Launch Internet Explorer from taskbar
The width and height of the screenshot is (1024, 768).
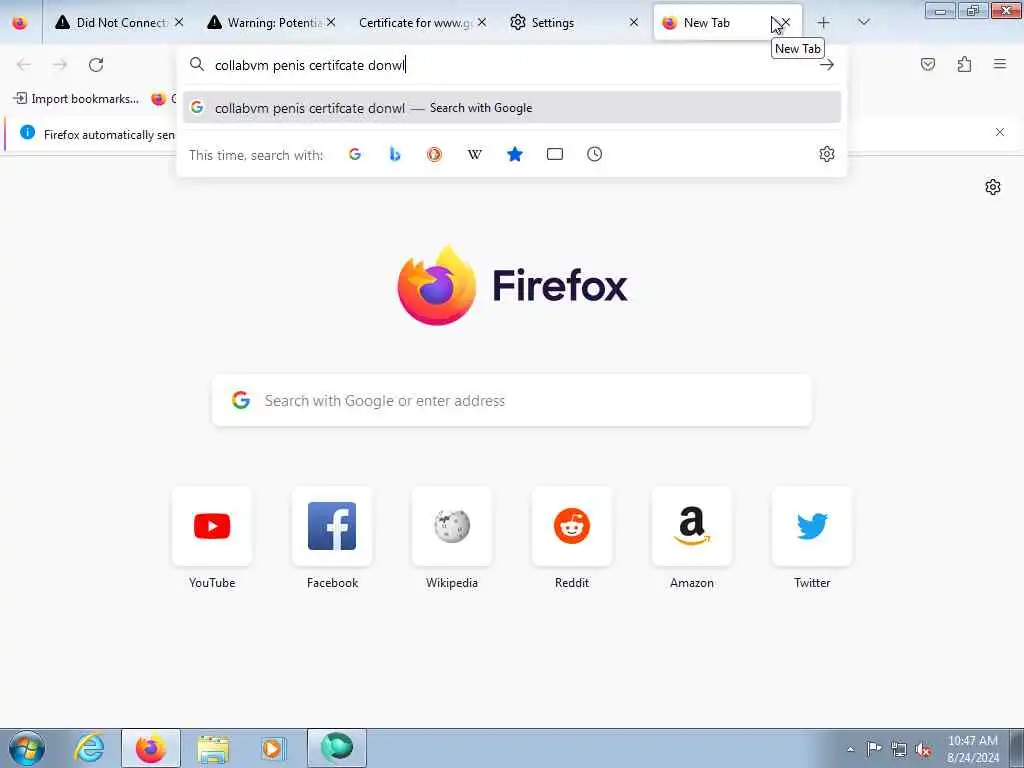click(89, 748)
